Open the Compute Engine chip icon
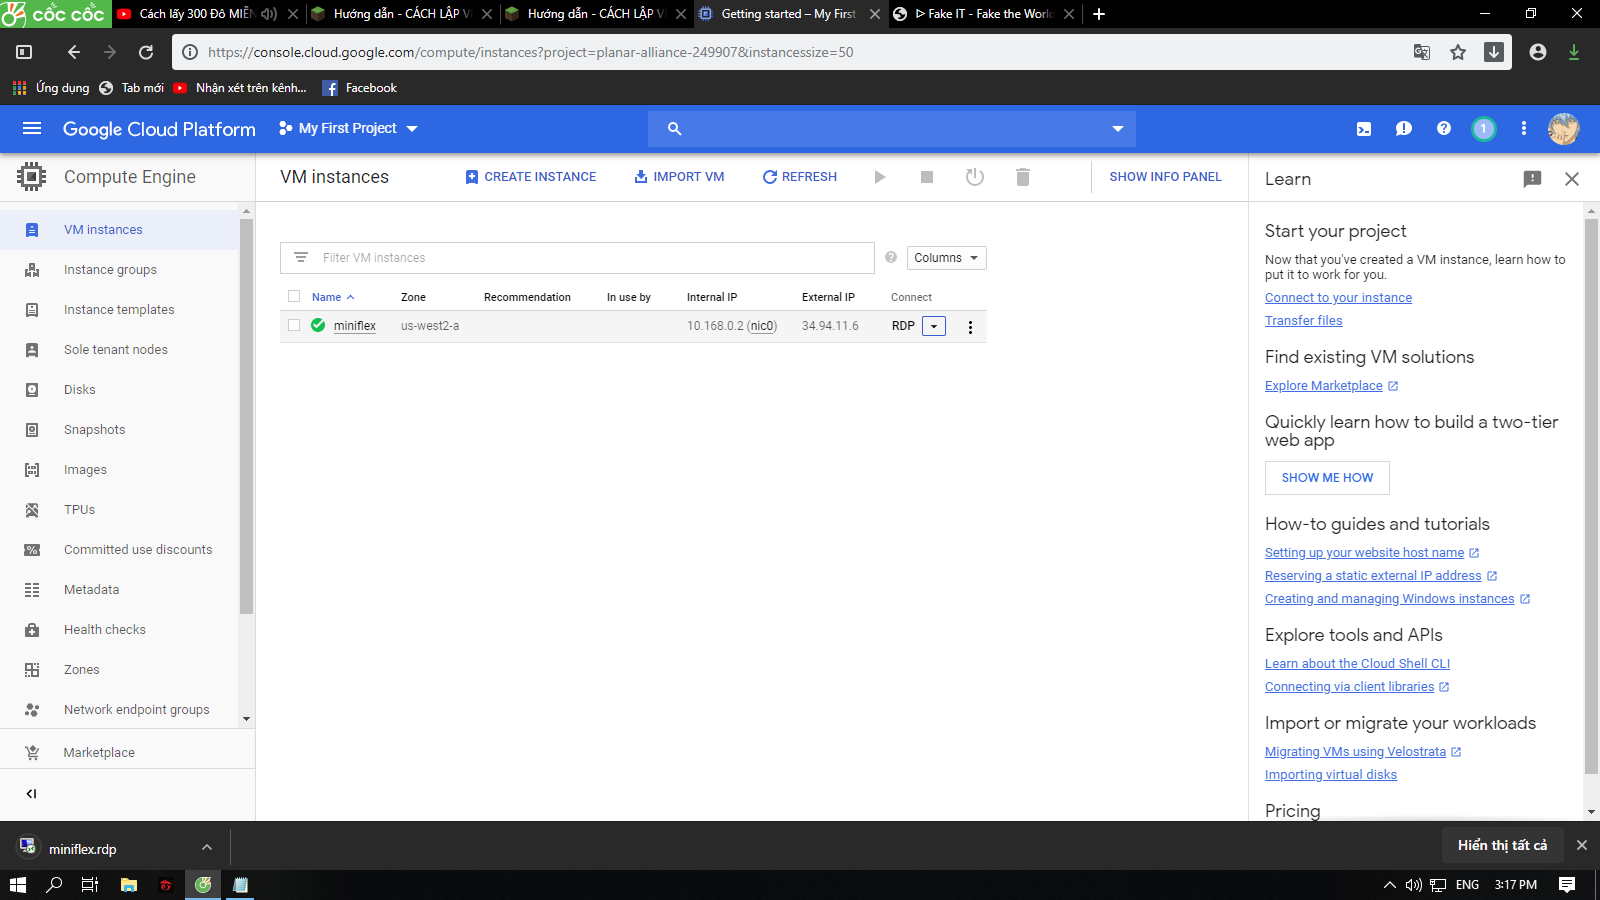This screenshot has width=1600, height=900. 32,177
